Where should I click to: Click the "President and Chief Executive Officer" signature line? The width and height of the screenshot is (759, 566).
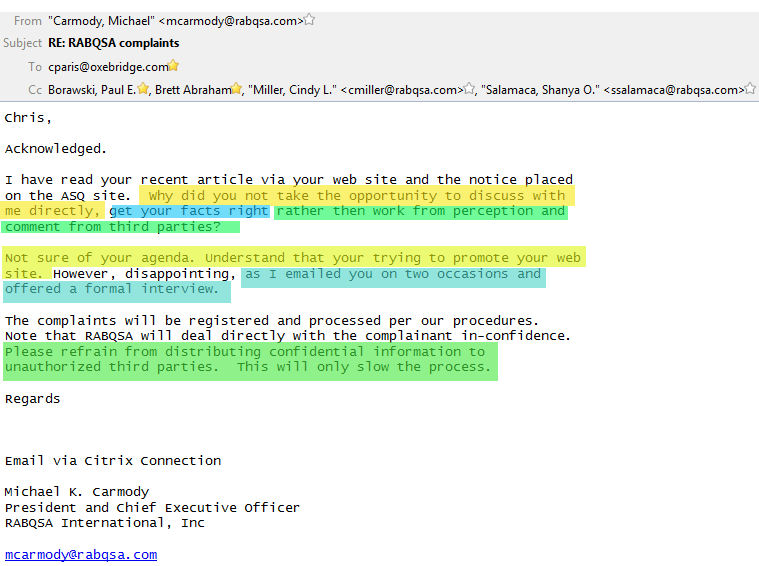[152, 507]
